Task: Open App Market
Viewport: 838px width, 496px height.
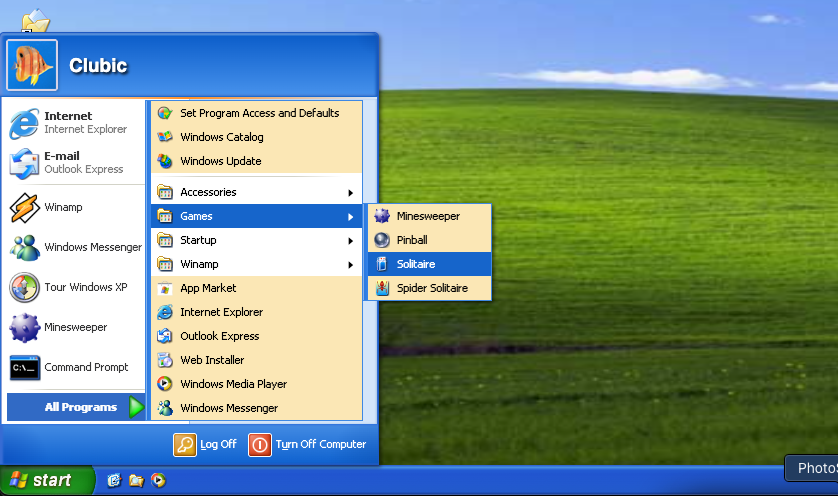Action: coord(257,288)
